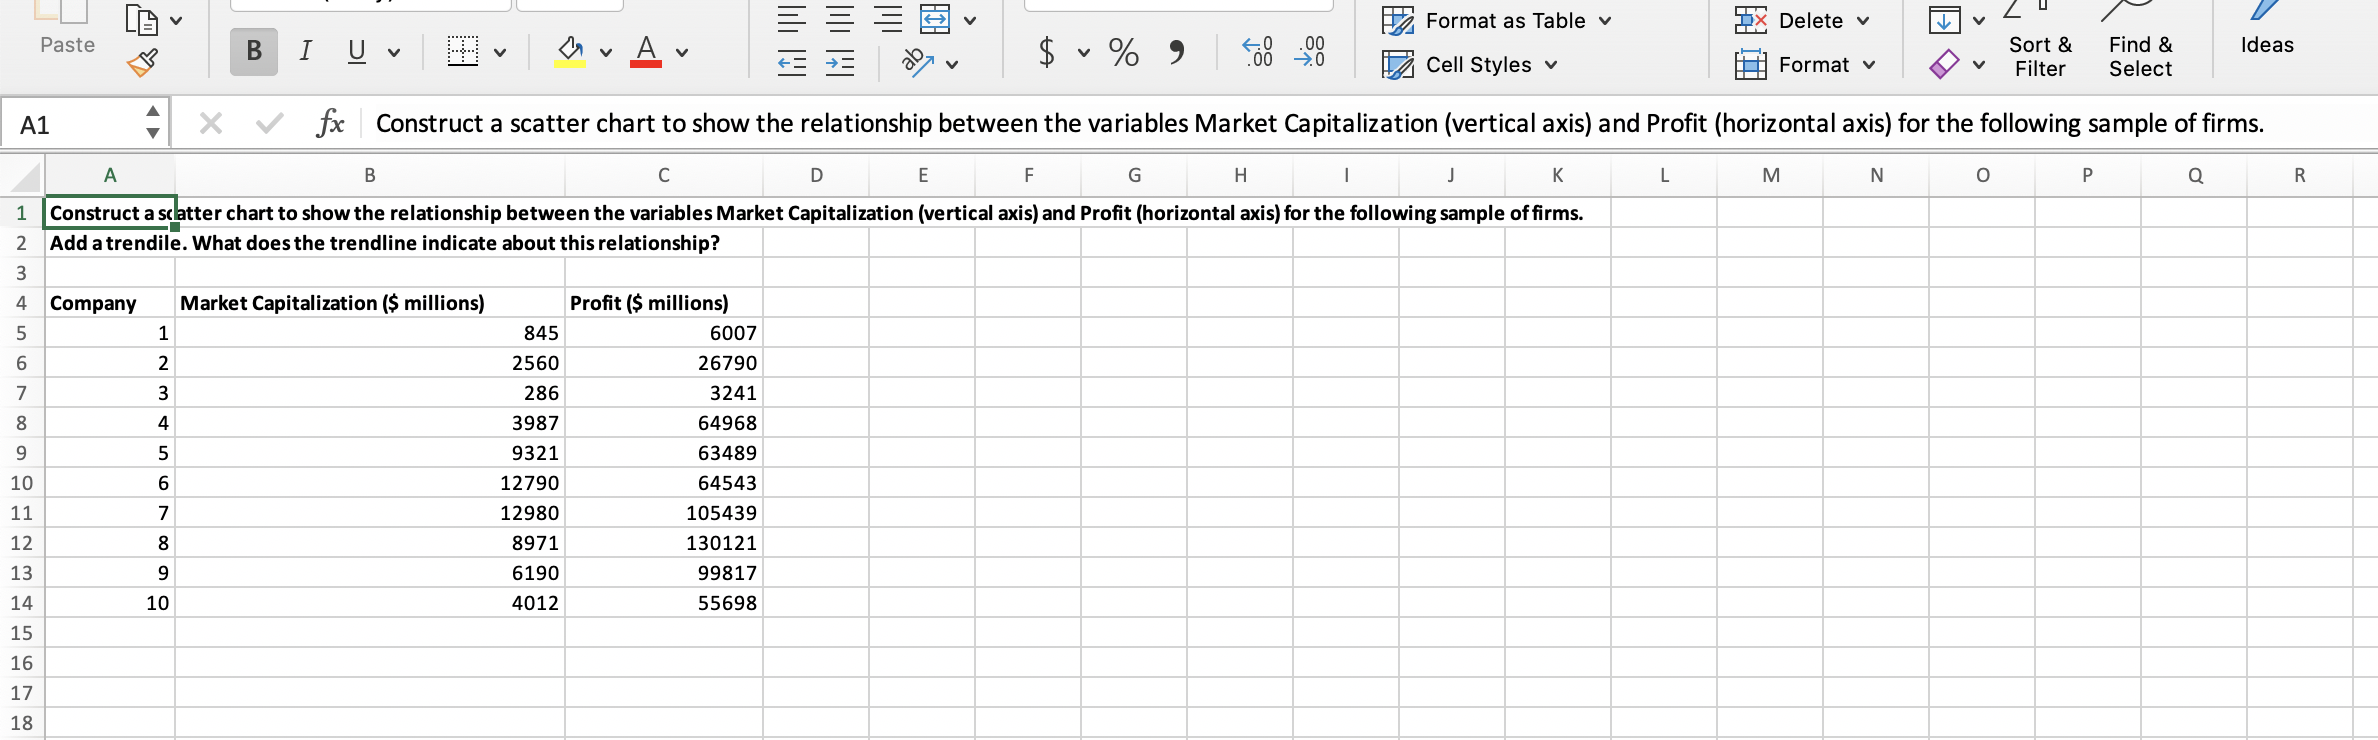Image resolution: width=2378 pixels, height=740 pixels.
Task: Click Decrease Decimal icon
Action: tap(1309, 51)
